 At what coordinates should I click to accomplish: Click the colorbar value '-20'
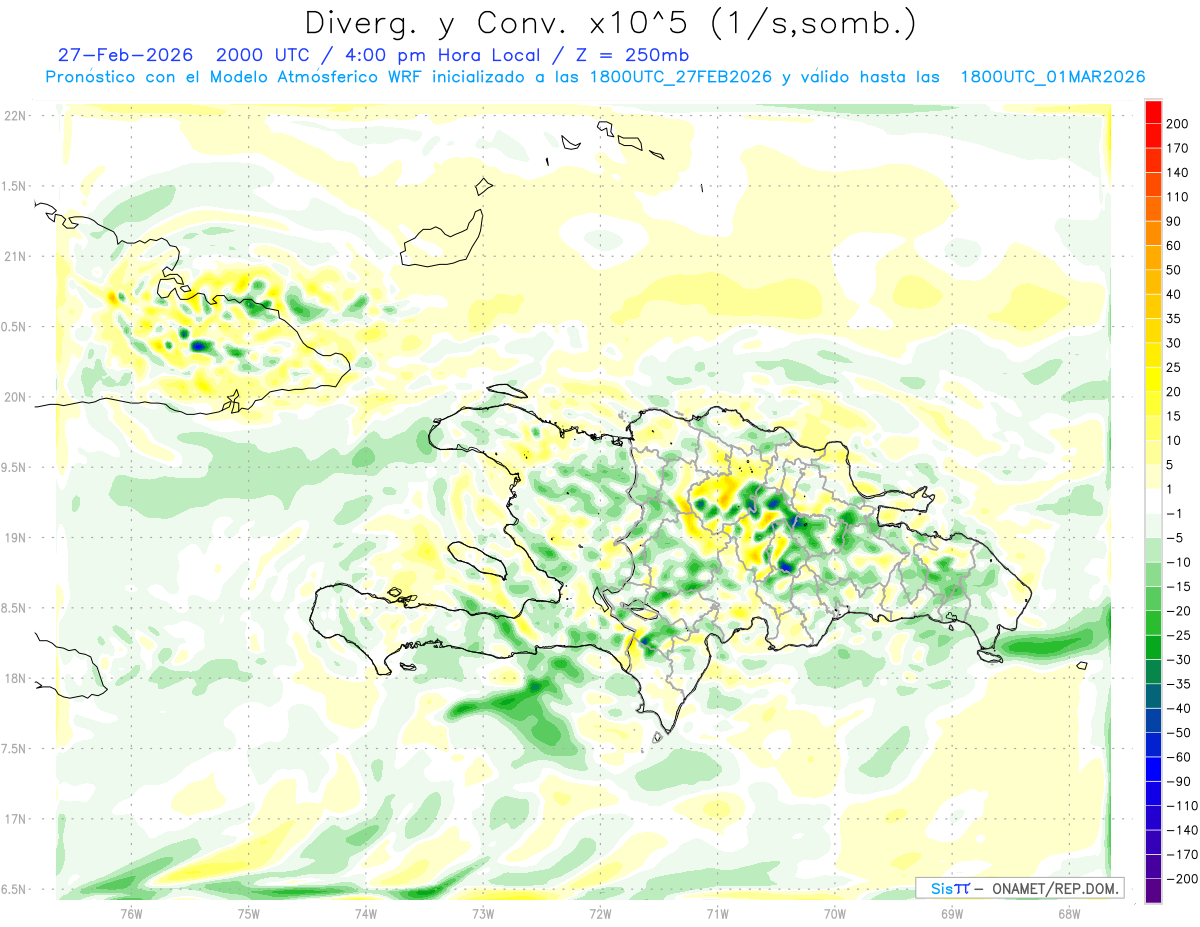click(x=1178, y=611)
